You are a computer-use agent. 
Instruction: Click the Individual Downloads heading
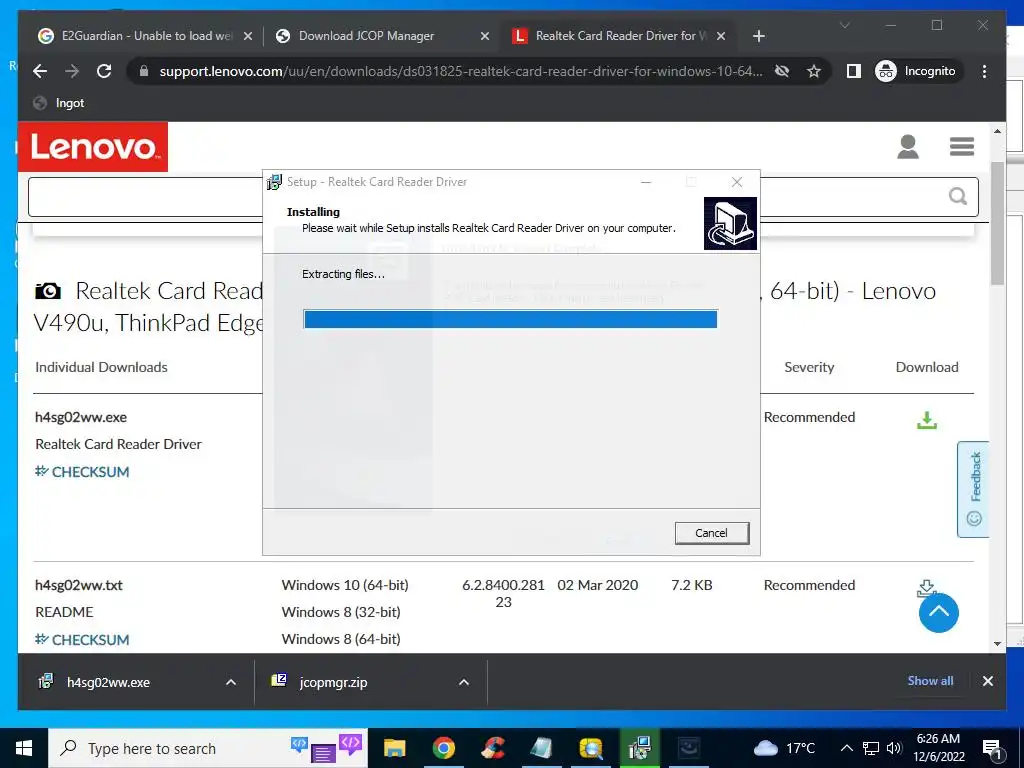pos(101,368)
